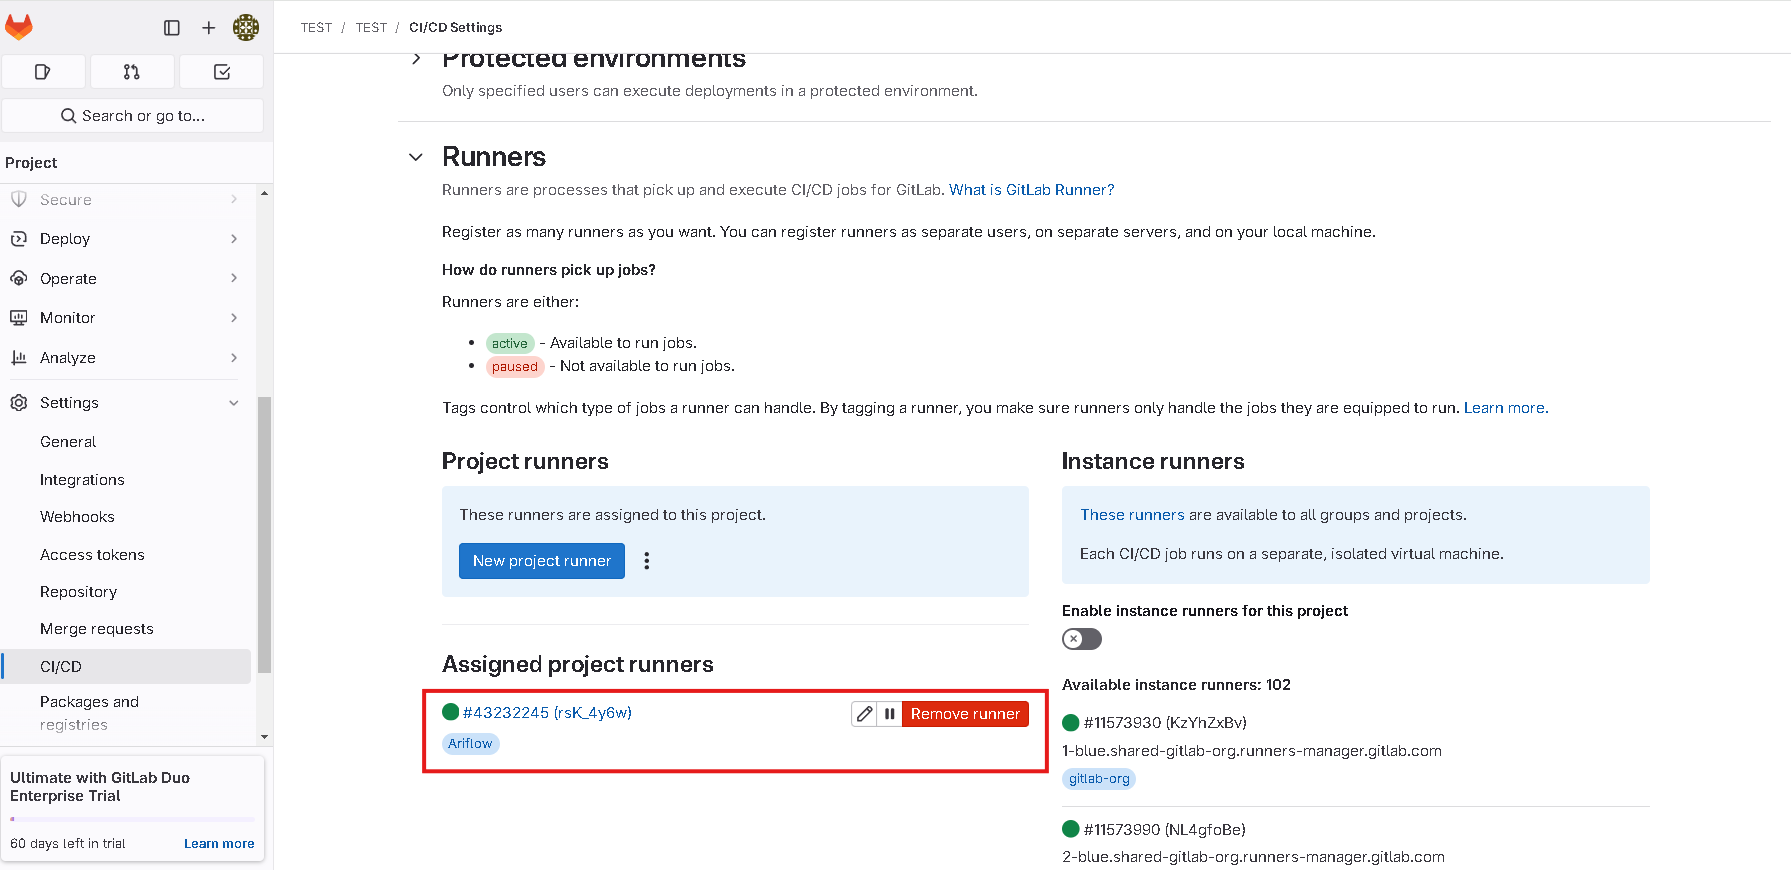Open What is GitLab Runner link
1791x870 pixels.
click(1031, 190)
